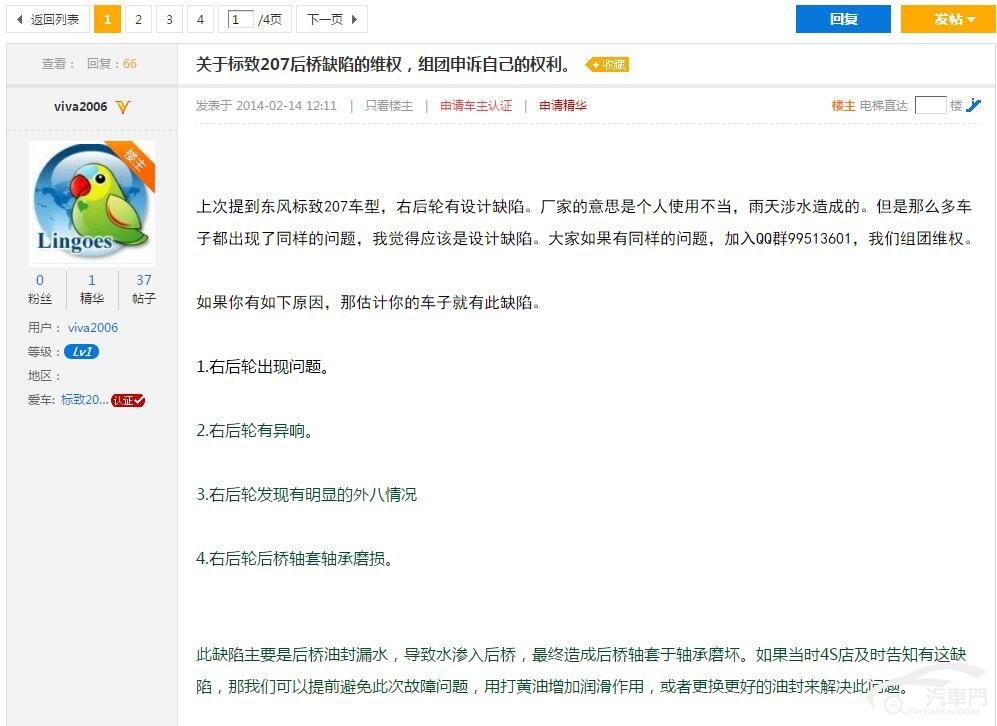Click the elevator jump arrow icon
Image resolution: width=997 pixels, height=726 pixels.
973,106
